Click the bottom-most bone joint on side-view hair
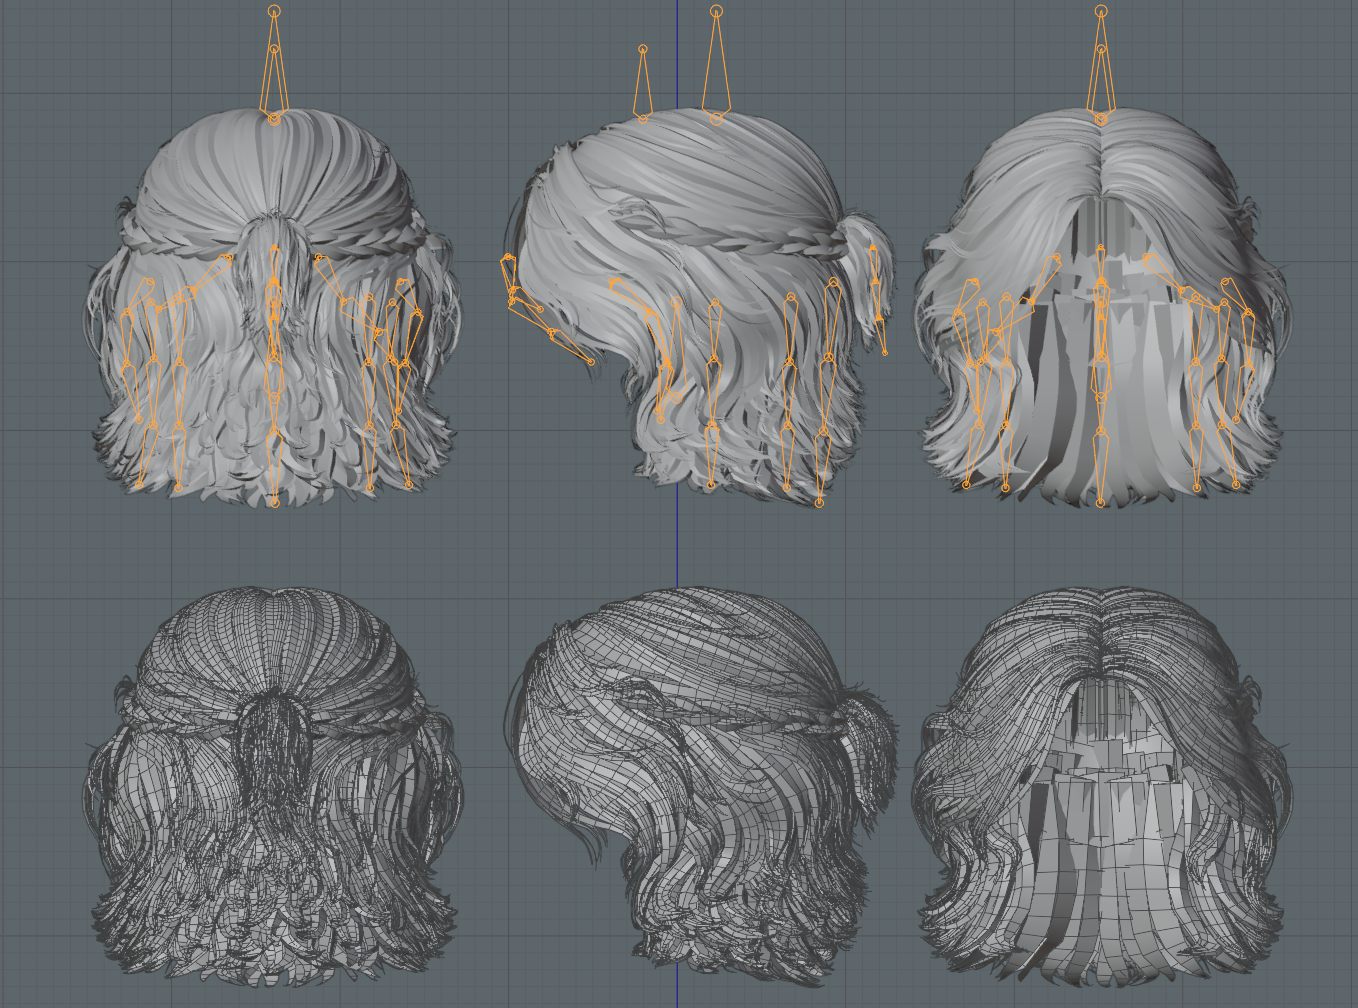 820,502
